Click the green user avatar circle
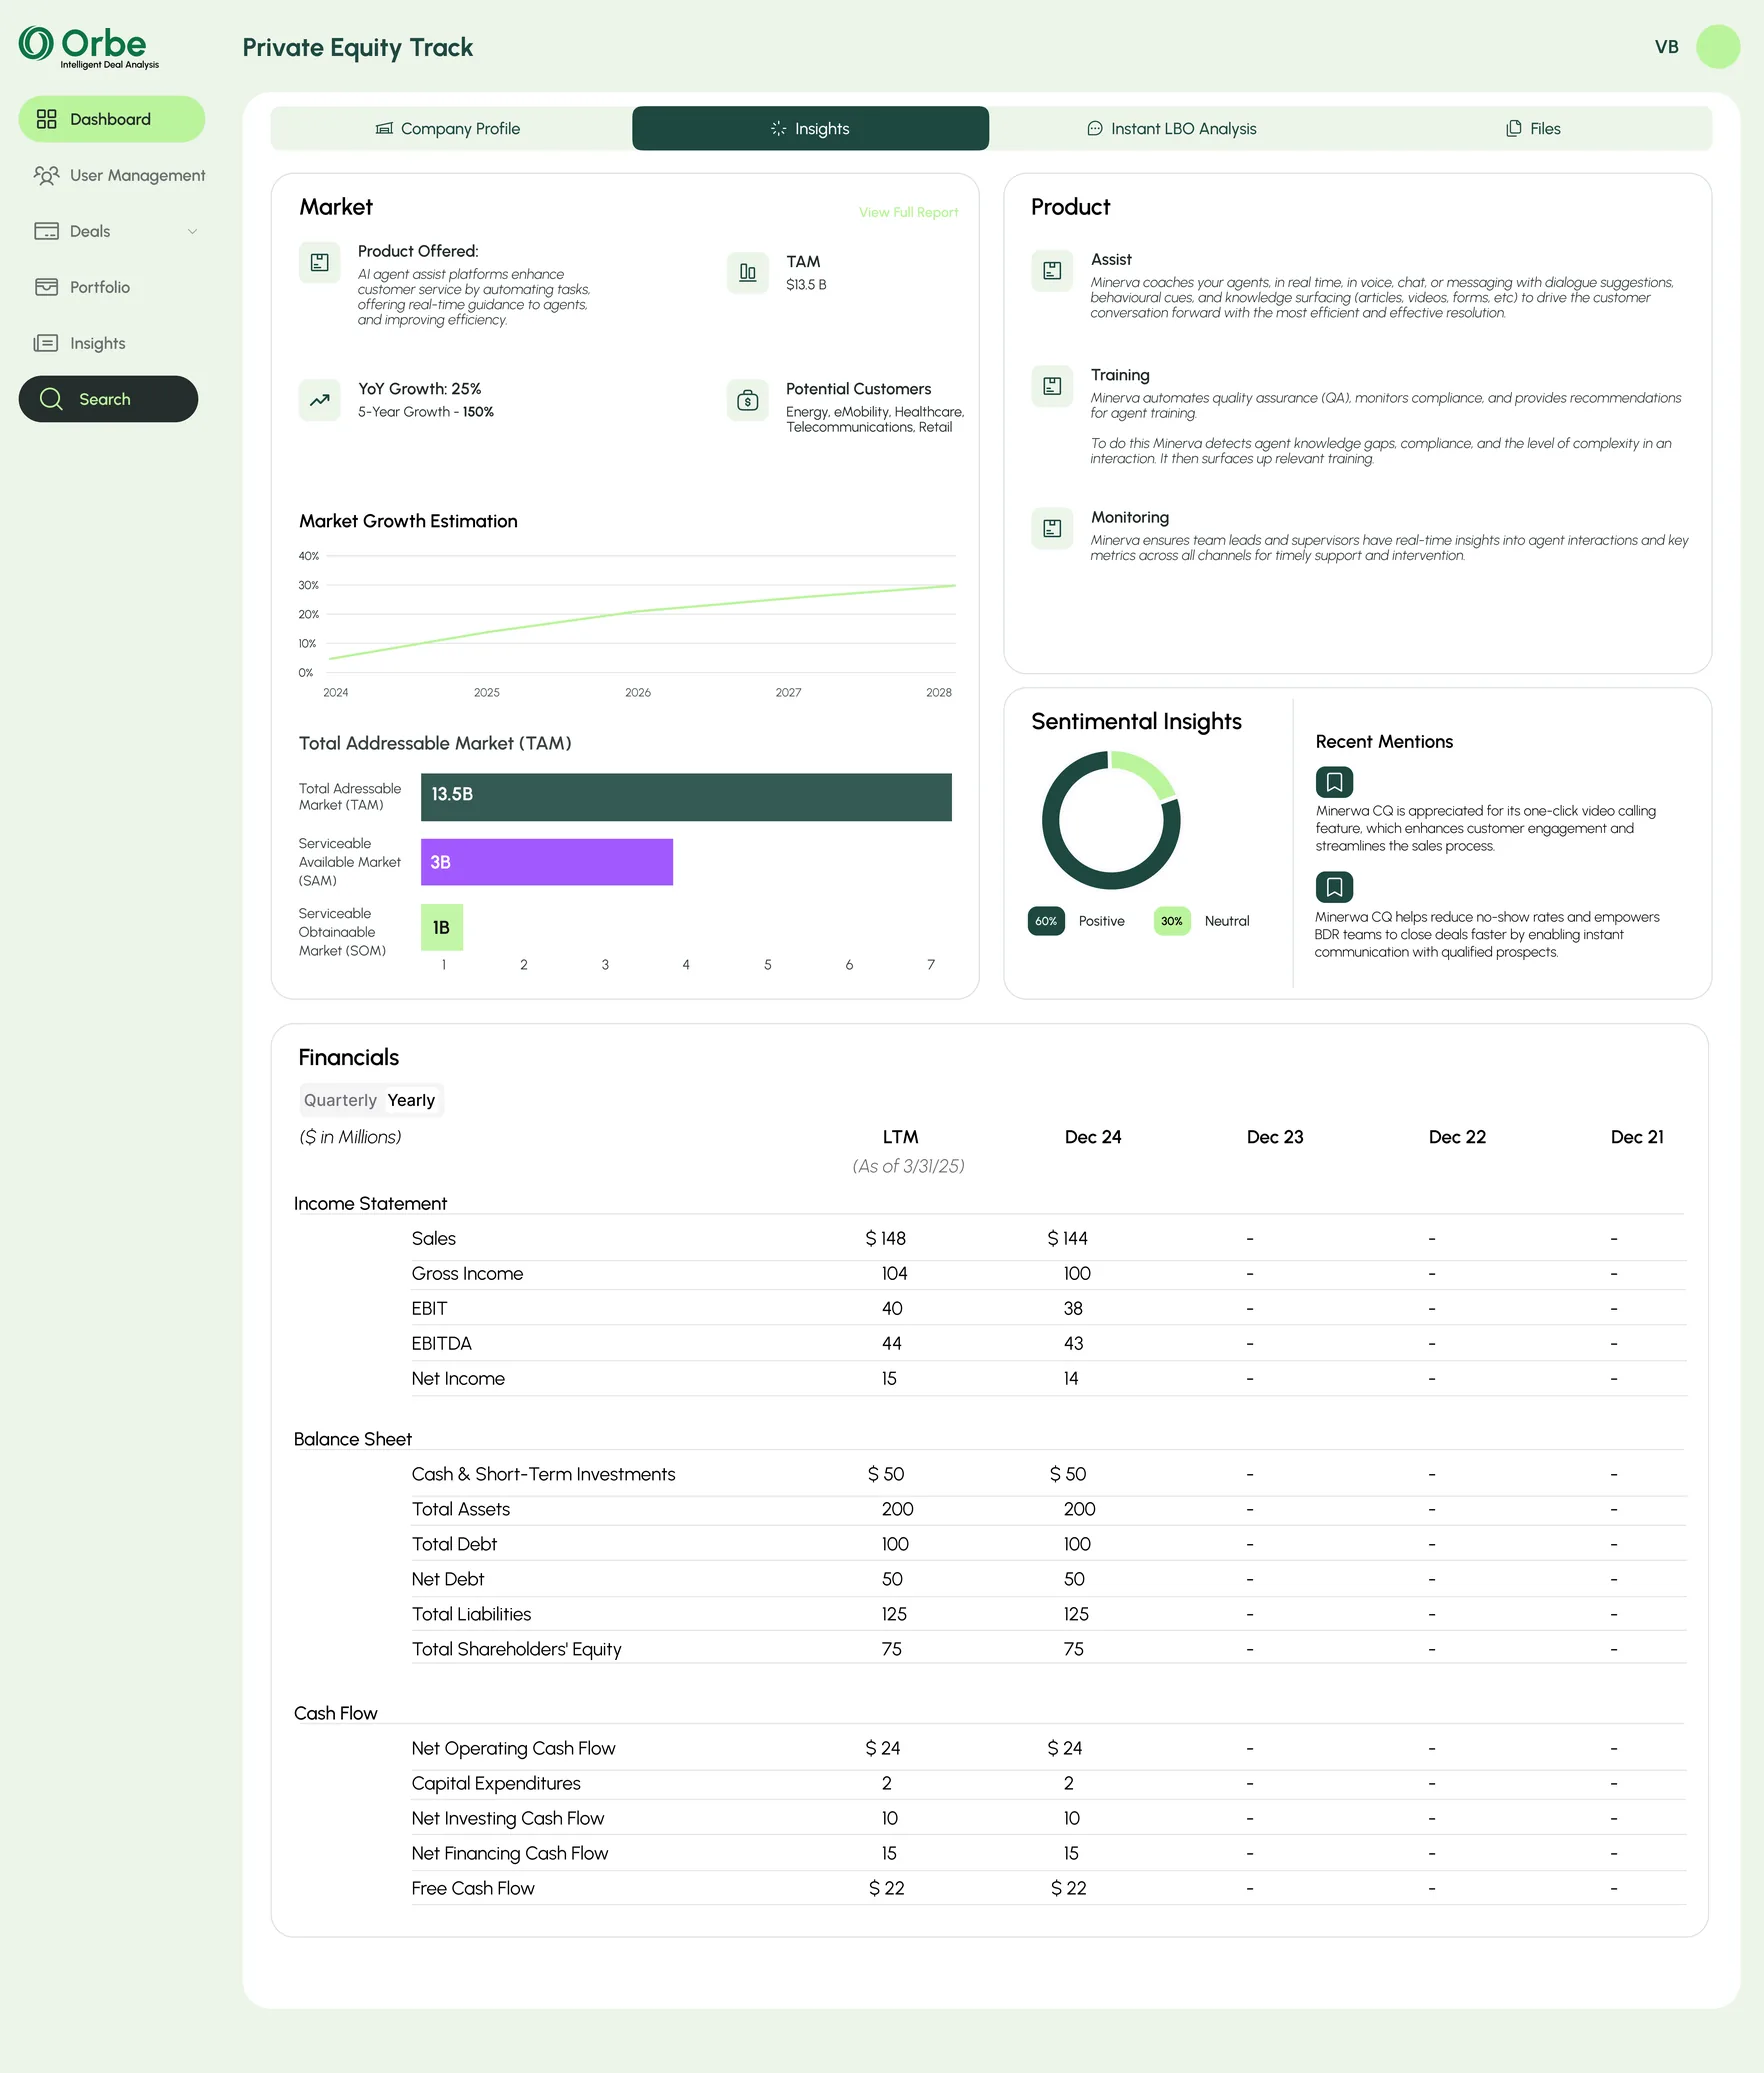This screenshot has width=1764, height=2073. tap(1717, 47)
